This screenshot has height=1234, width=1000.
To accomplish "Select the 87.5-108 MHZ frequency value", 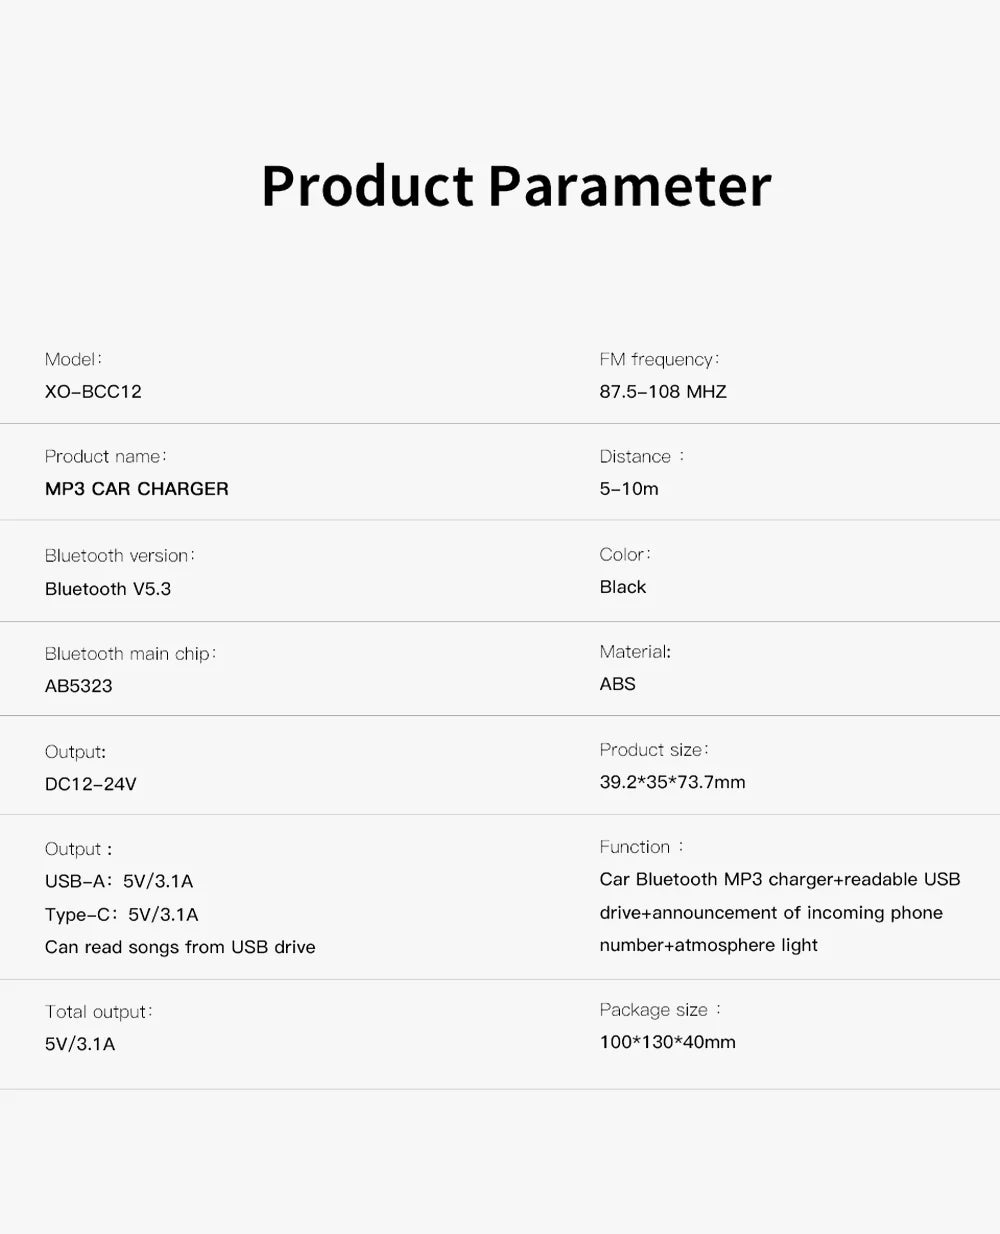I will click(x=663, y=392).
